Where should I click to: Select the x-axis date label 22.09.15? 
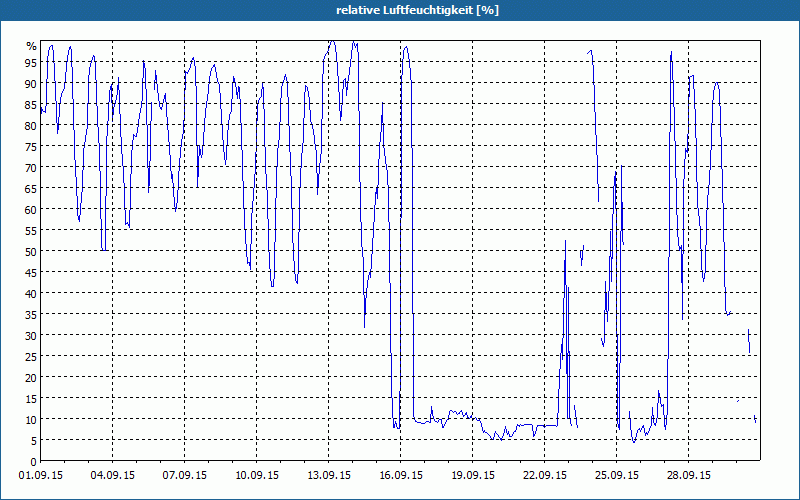(544, 476)
